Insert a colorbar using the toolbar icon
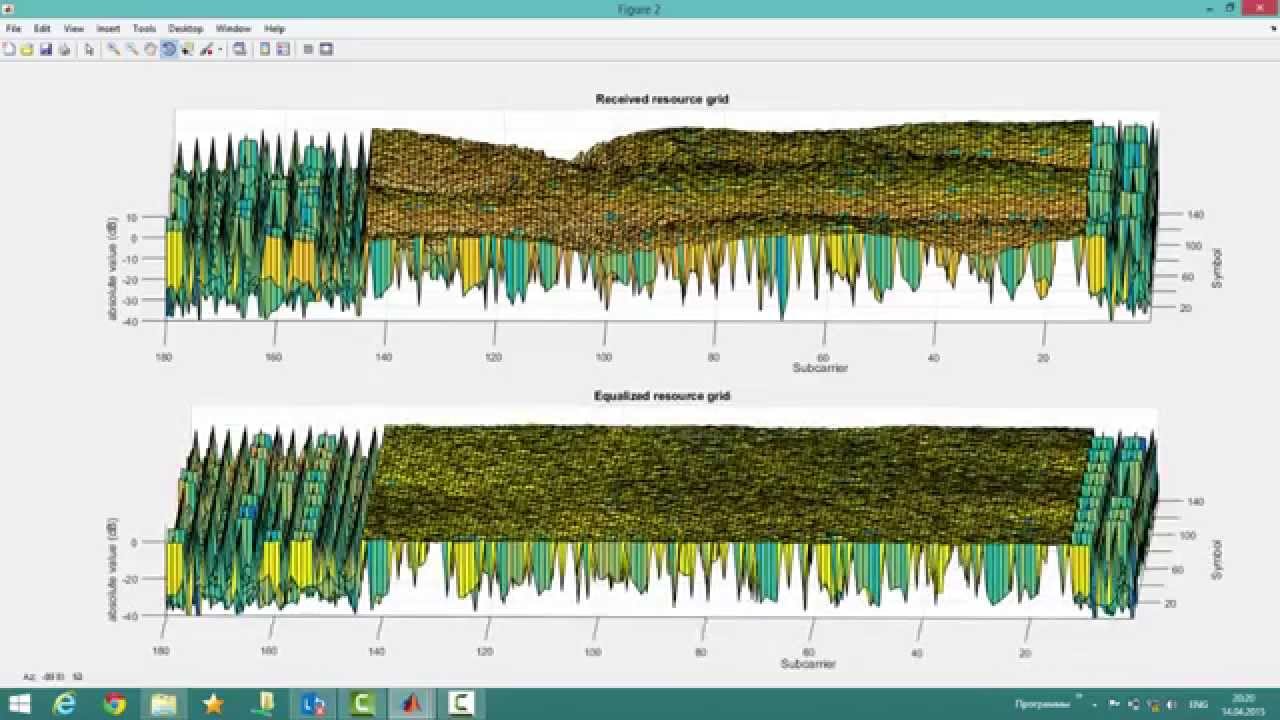1280x720 pixels. point(265,49)
